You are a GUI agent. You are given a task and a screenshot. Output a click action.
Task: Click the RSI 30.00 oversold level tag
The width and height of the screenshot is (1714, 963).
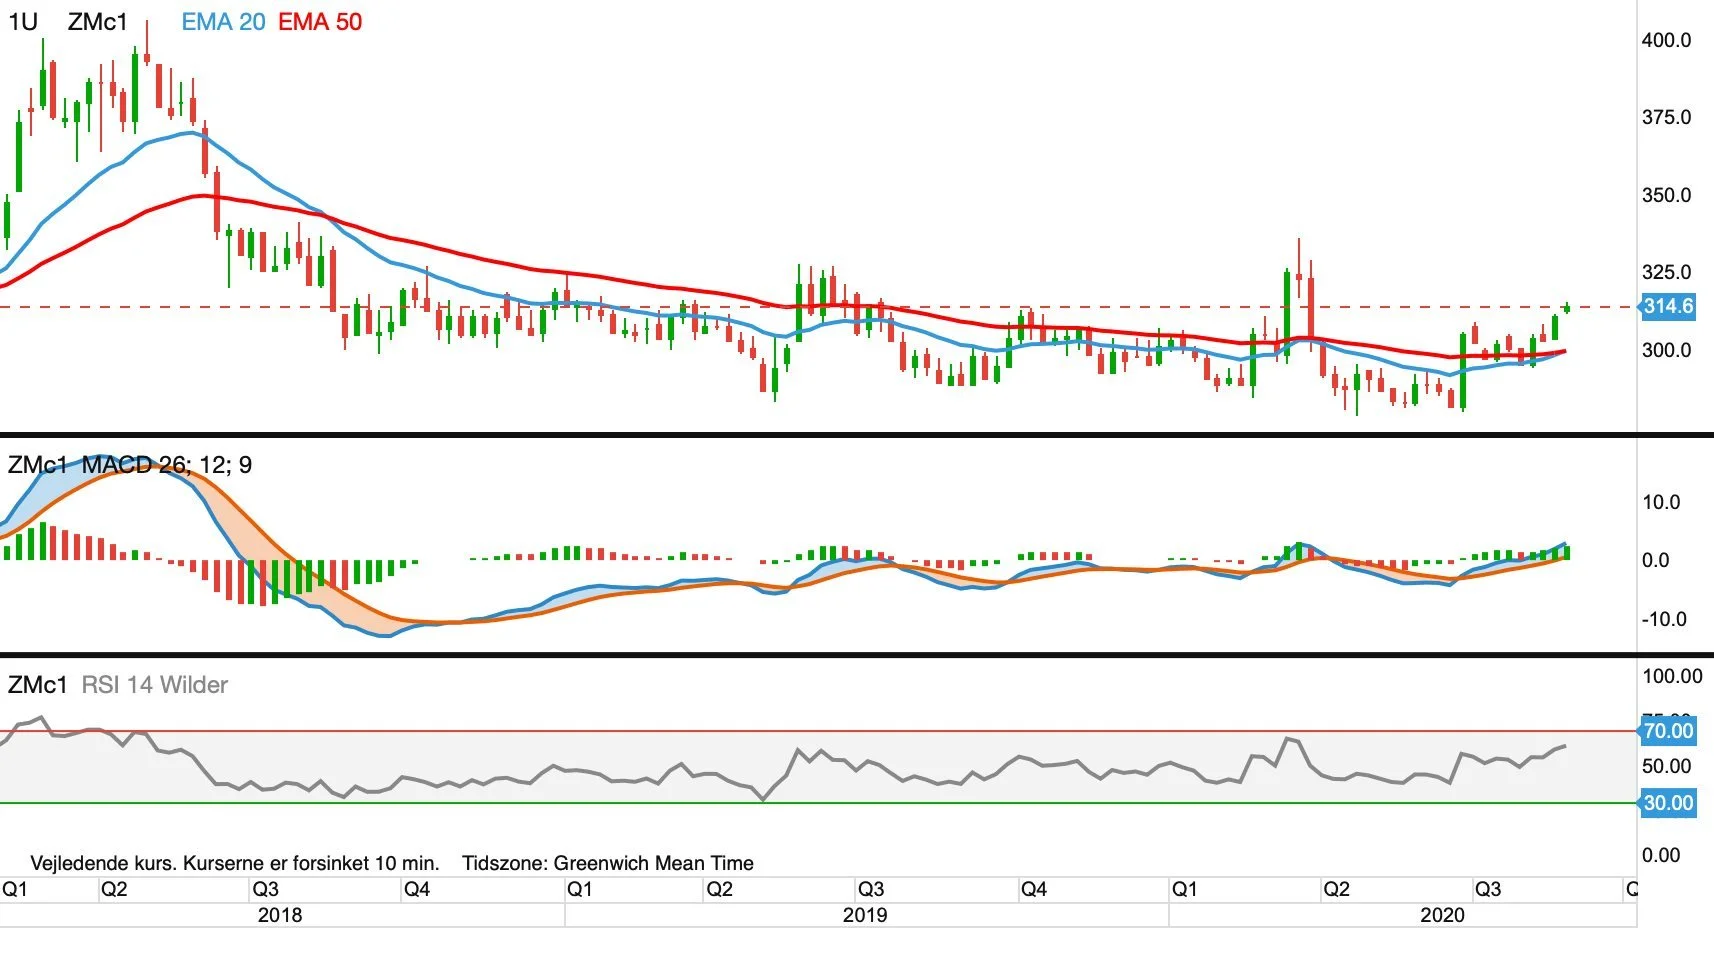pos(1668,803)
